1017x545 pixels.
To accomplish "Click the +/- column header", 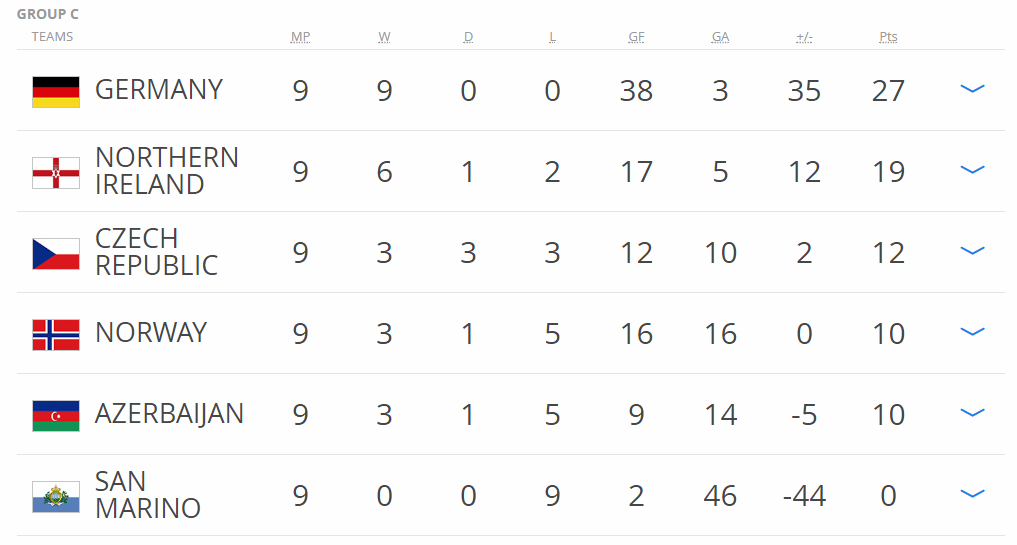I will pyautogui.click(x=804, y=38).
